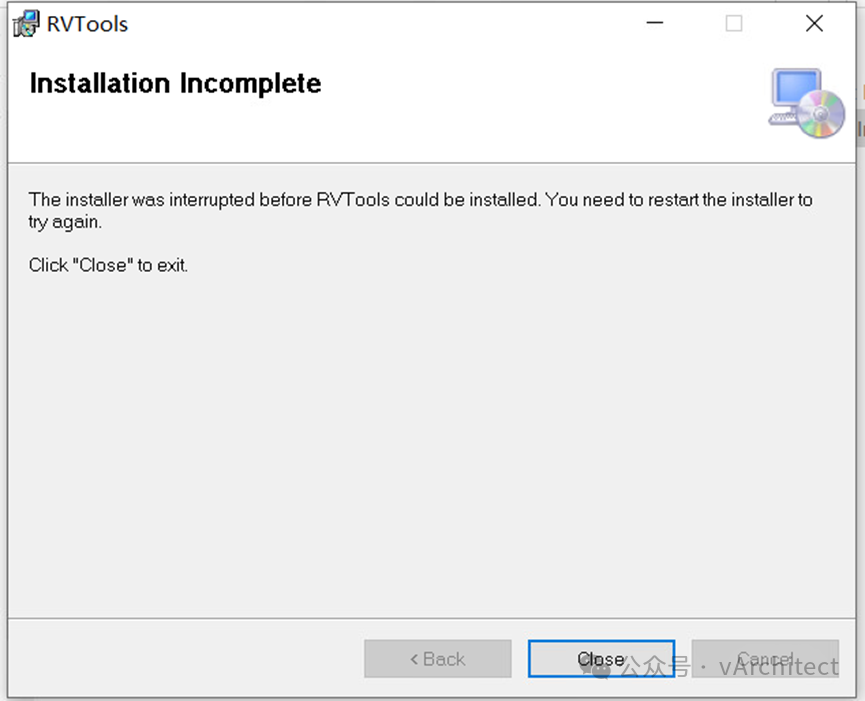Click the RVTools title text
The height and width of the screenshot is (701, 865).
[x=87, y=24]
